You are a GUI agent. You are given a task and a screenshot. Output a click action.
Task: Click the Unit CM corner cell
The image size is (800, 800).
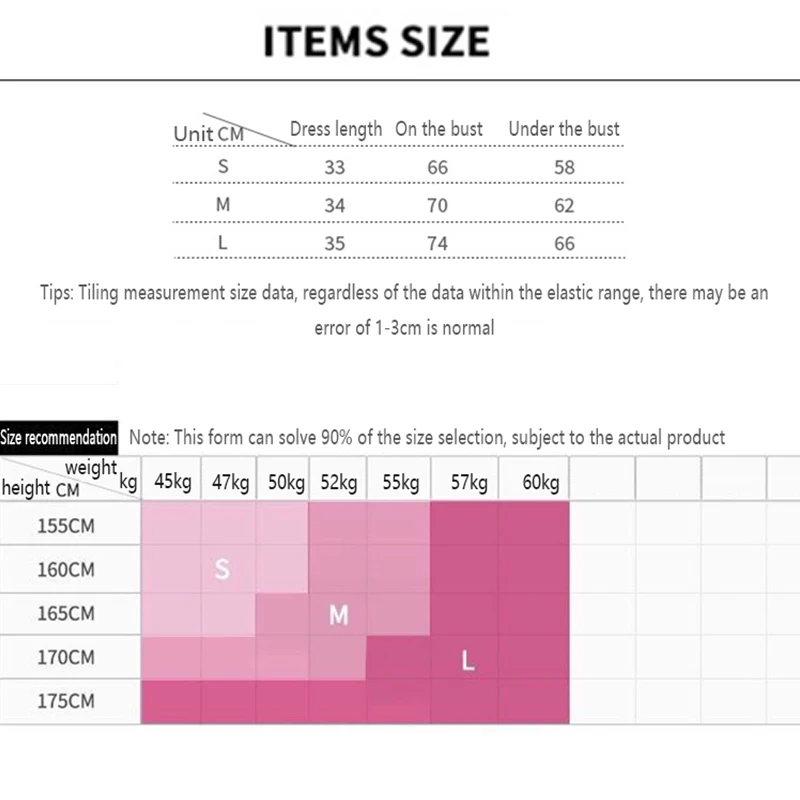(209, 134)
